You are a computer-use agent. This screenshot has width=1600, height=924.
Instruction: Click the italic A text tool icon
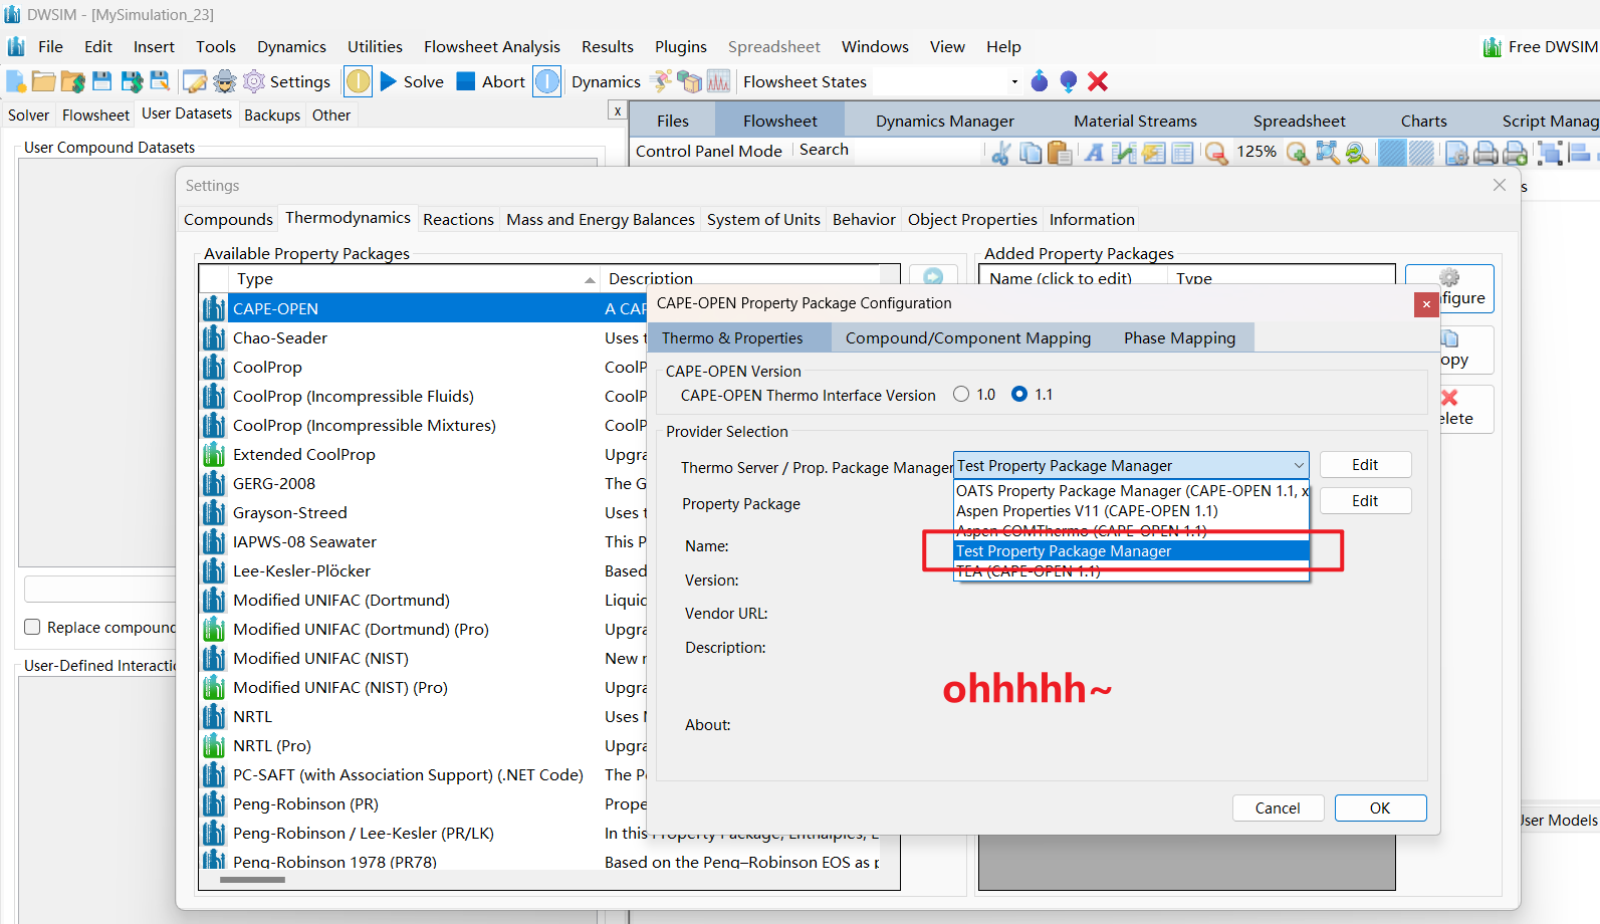coord(1094,152)
